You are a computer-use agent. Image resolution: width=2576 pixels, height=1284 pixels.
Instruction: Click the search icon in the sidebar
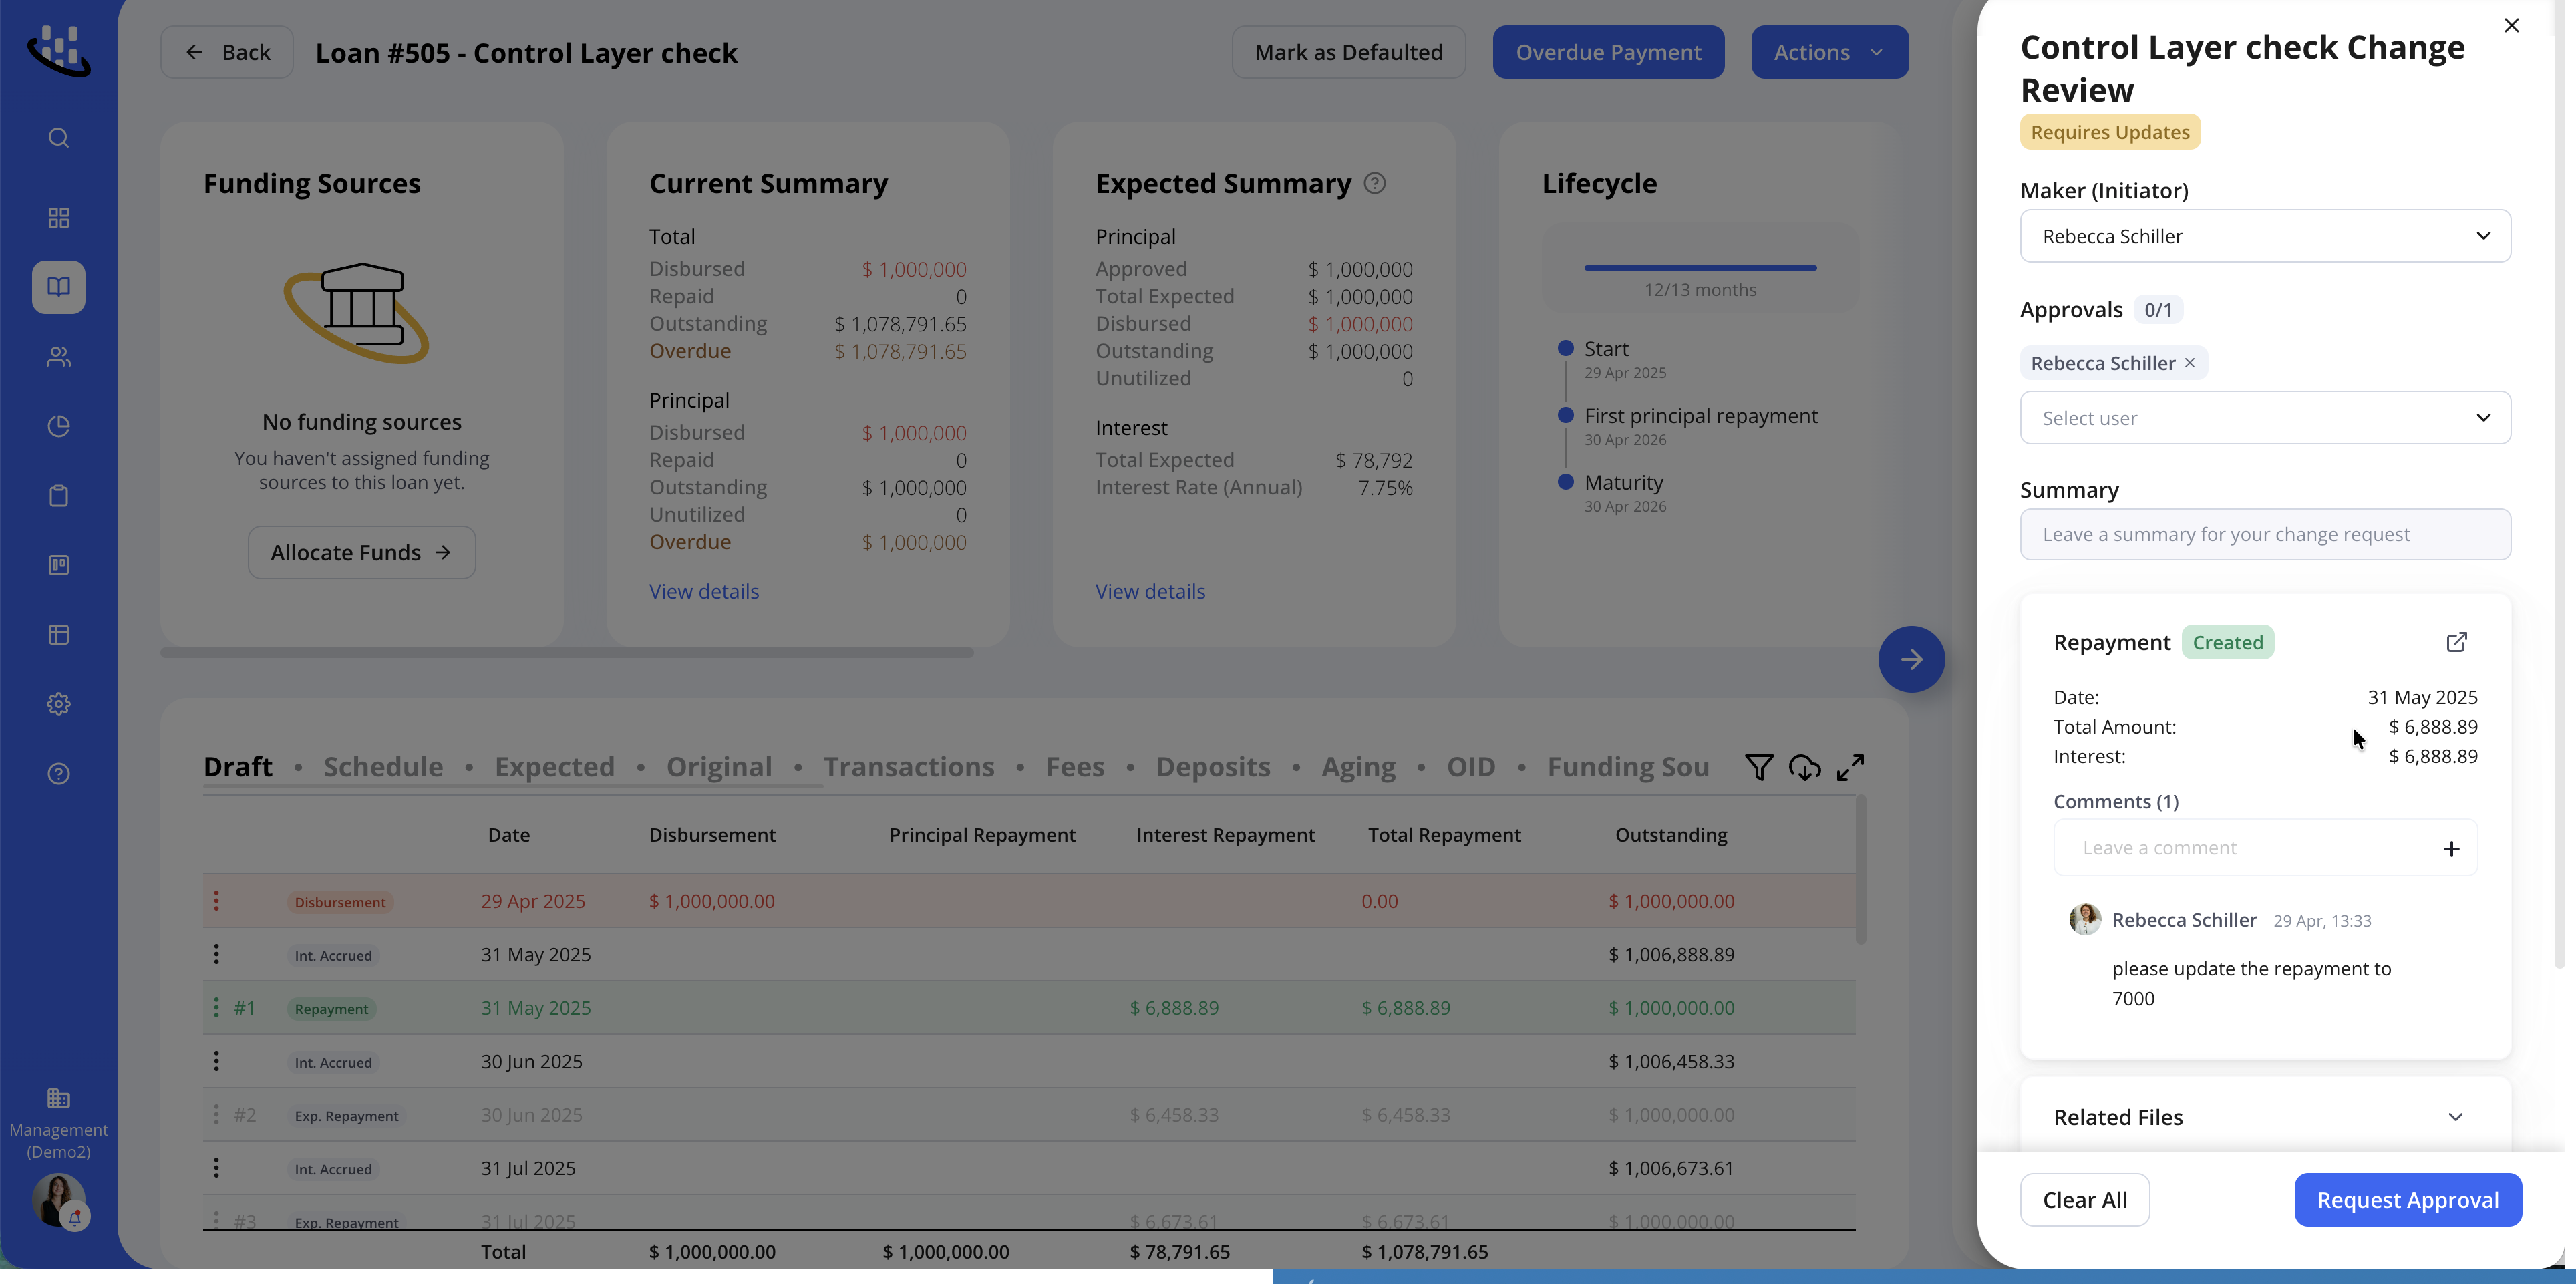point(59,138)
